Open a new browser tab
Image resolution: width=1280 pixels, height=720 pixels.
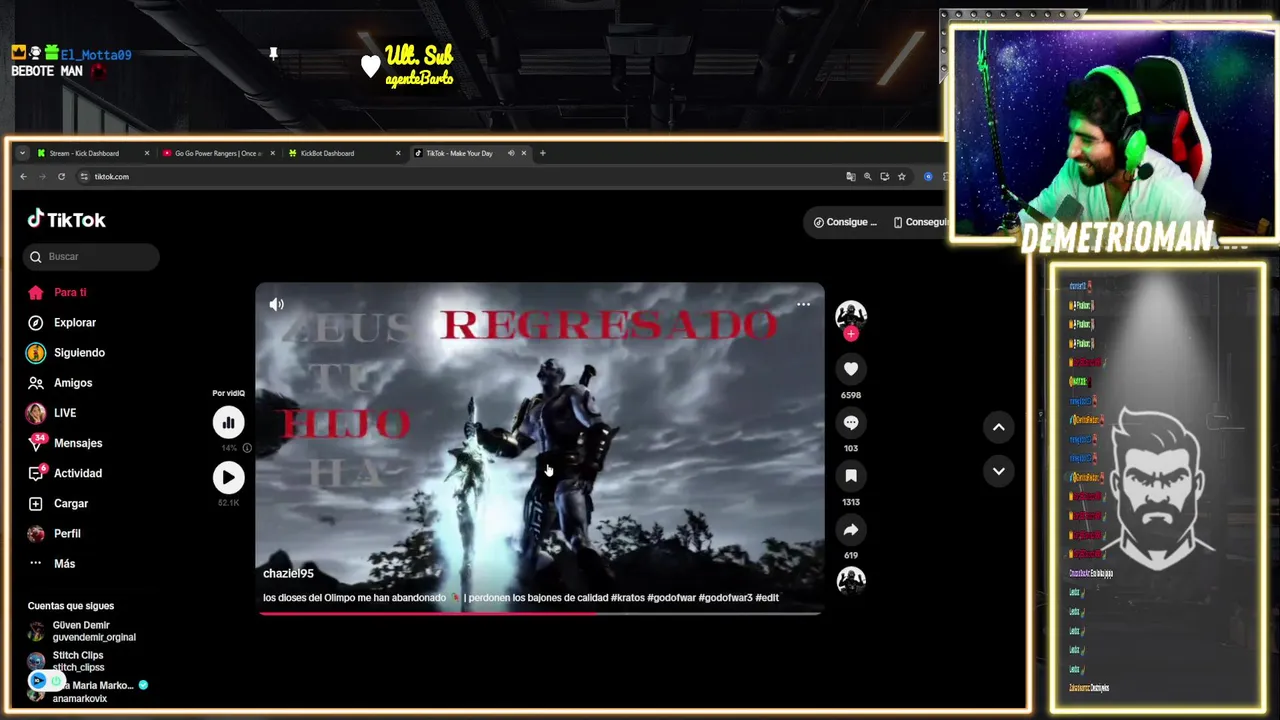tap(543, 153)
